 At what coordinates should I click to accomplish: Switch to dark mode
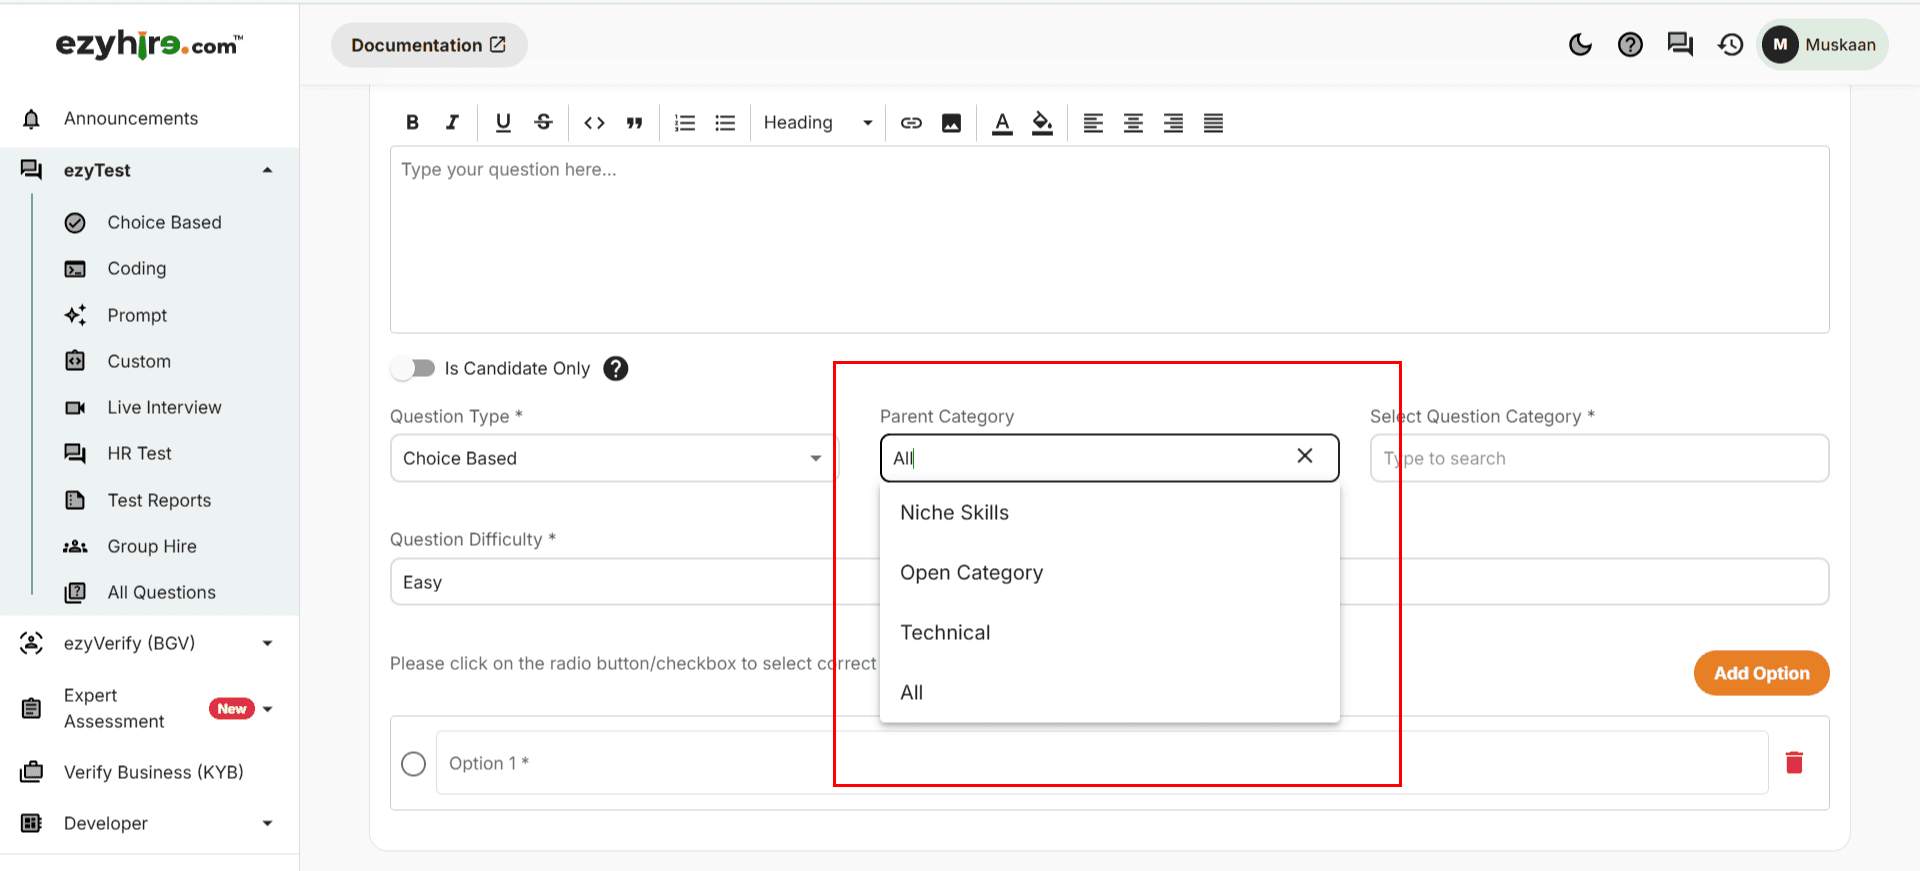point(1580,44)
